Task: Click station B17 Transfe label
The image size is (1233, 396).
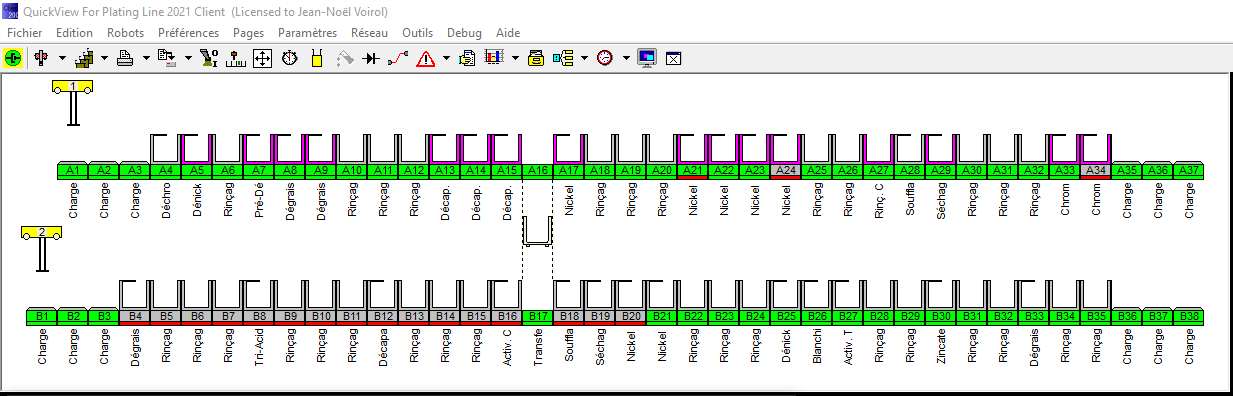Action: pyautogui.click(x=538, y=317)
